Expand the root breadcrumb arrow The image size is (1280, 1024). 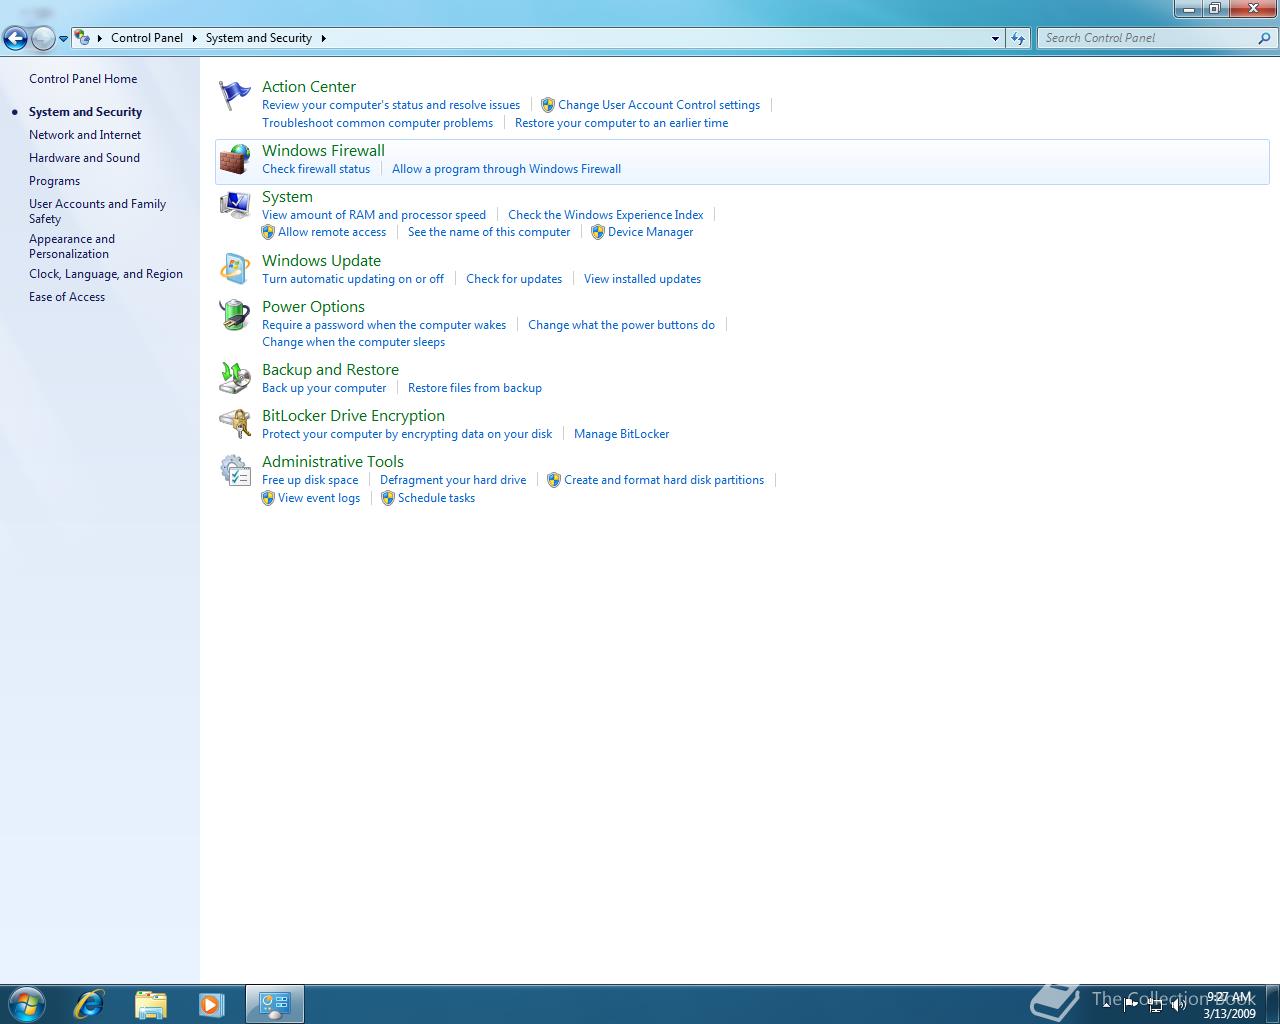(x=100, y=38)
